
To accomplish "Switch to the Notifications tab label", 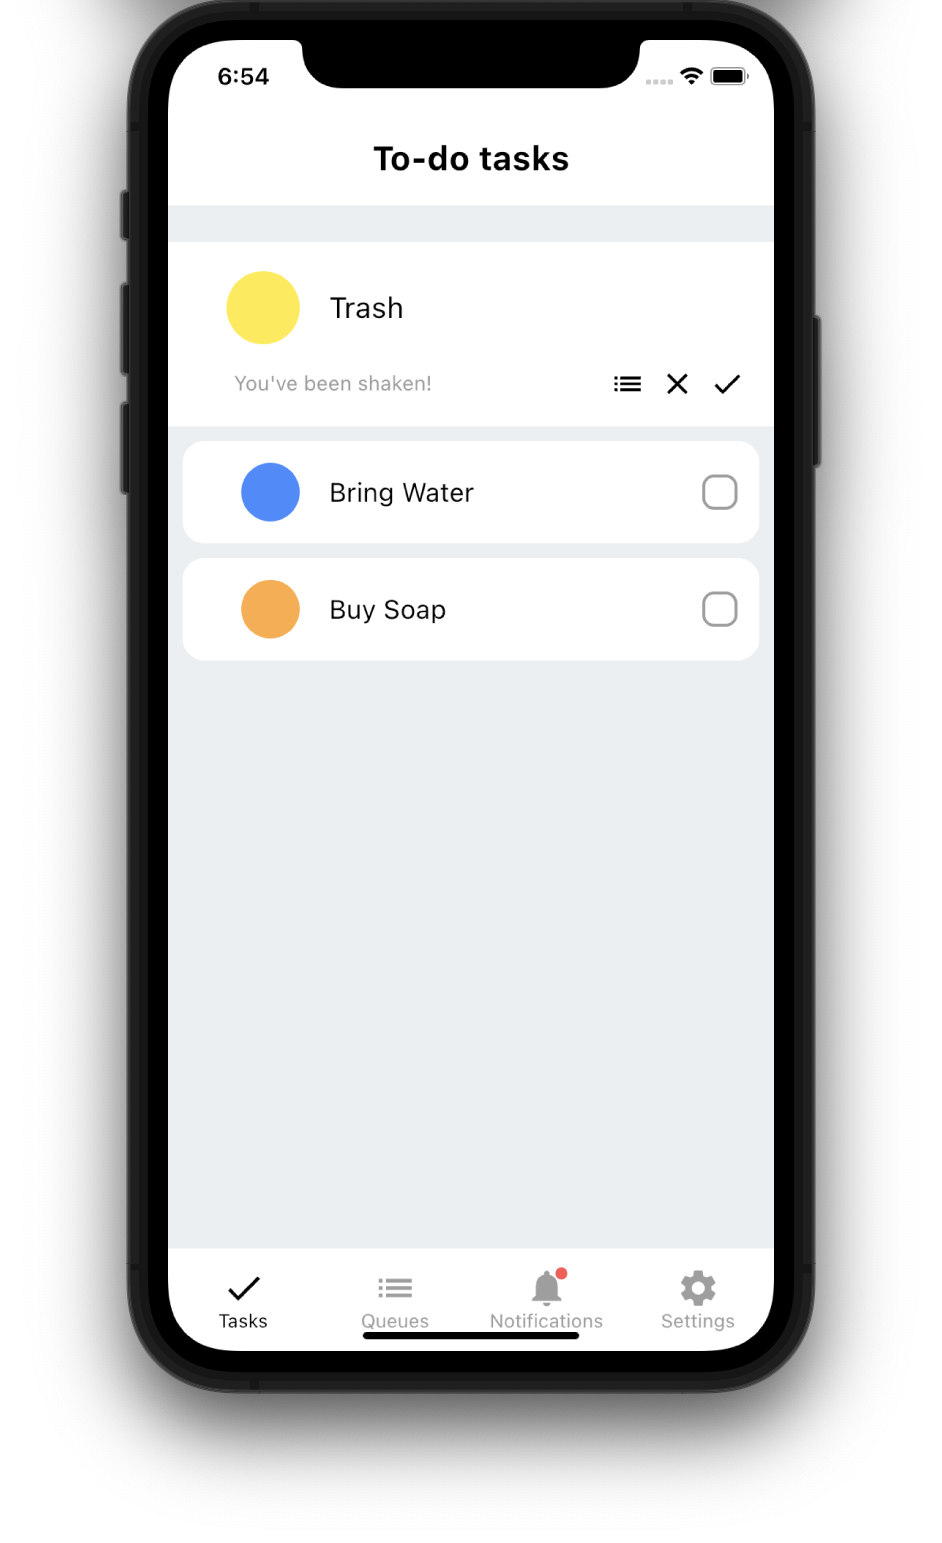I will tap(546, 1321).
